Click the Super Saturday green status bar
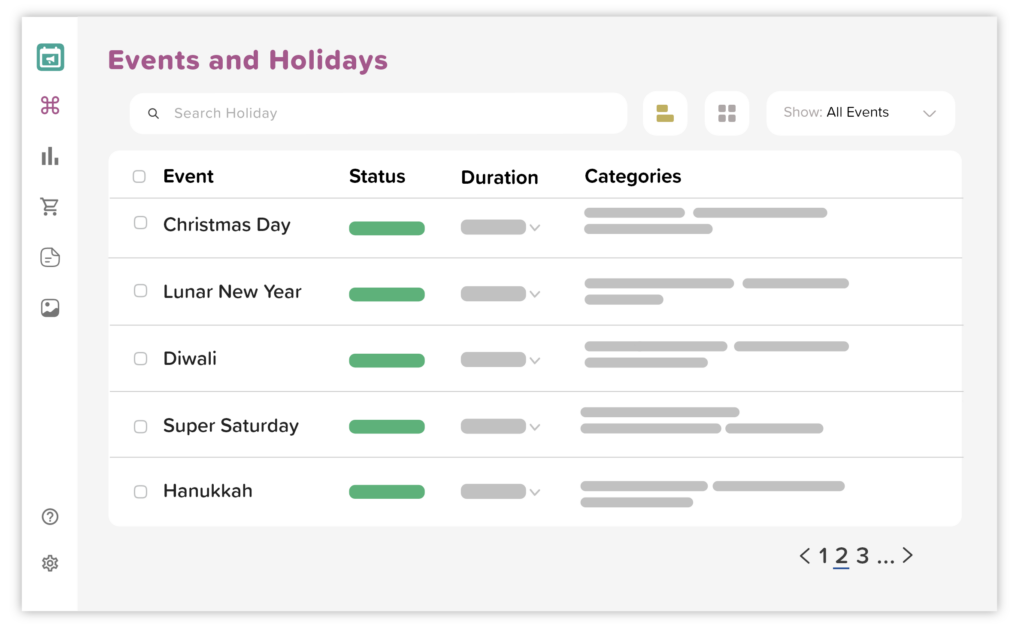The width and height of the screenshot is (1024, 637). click(x=387, y=427)
